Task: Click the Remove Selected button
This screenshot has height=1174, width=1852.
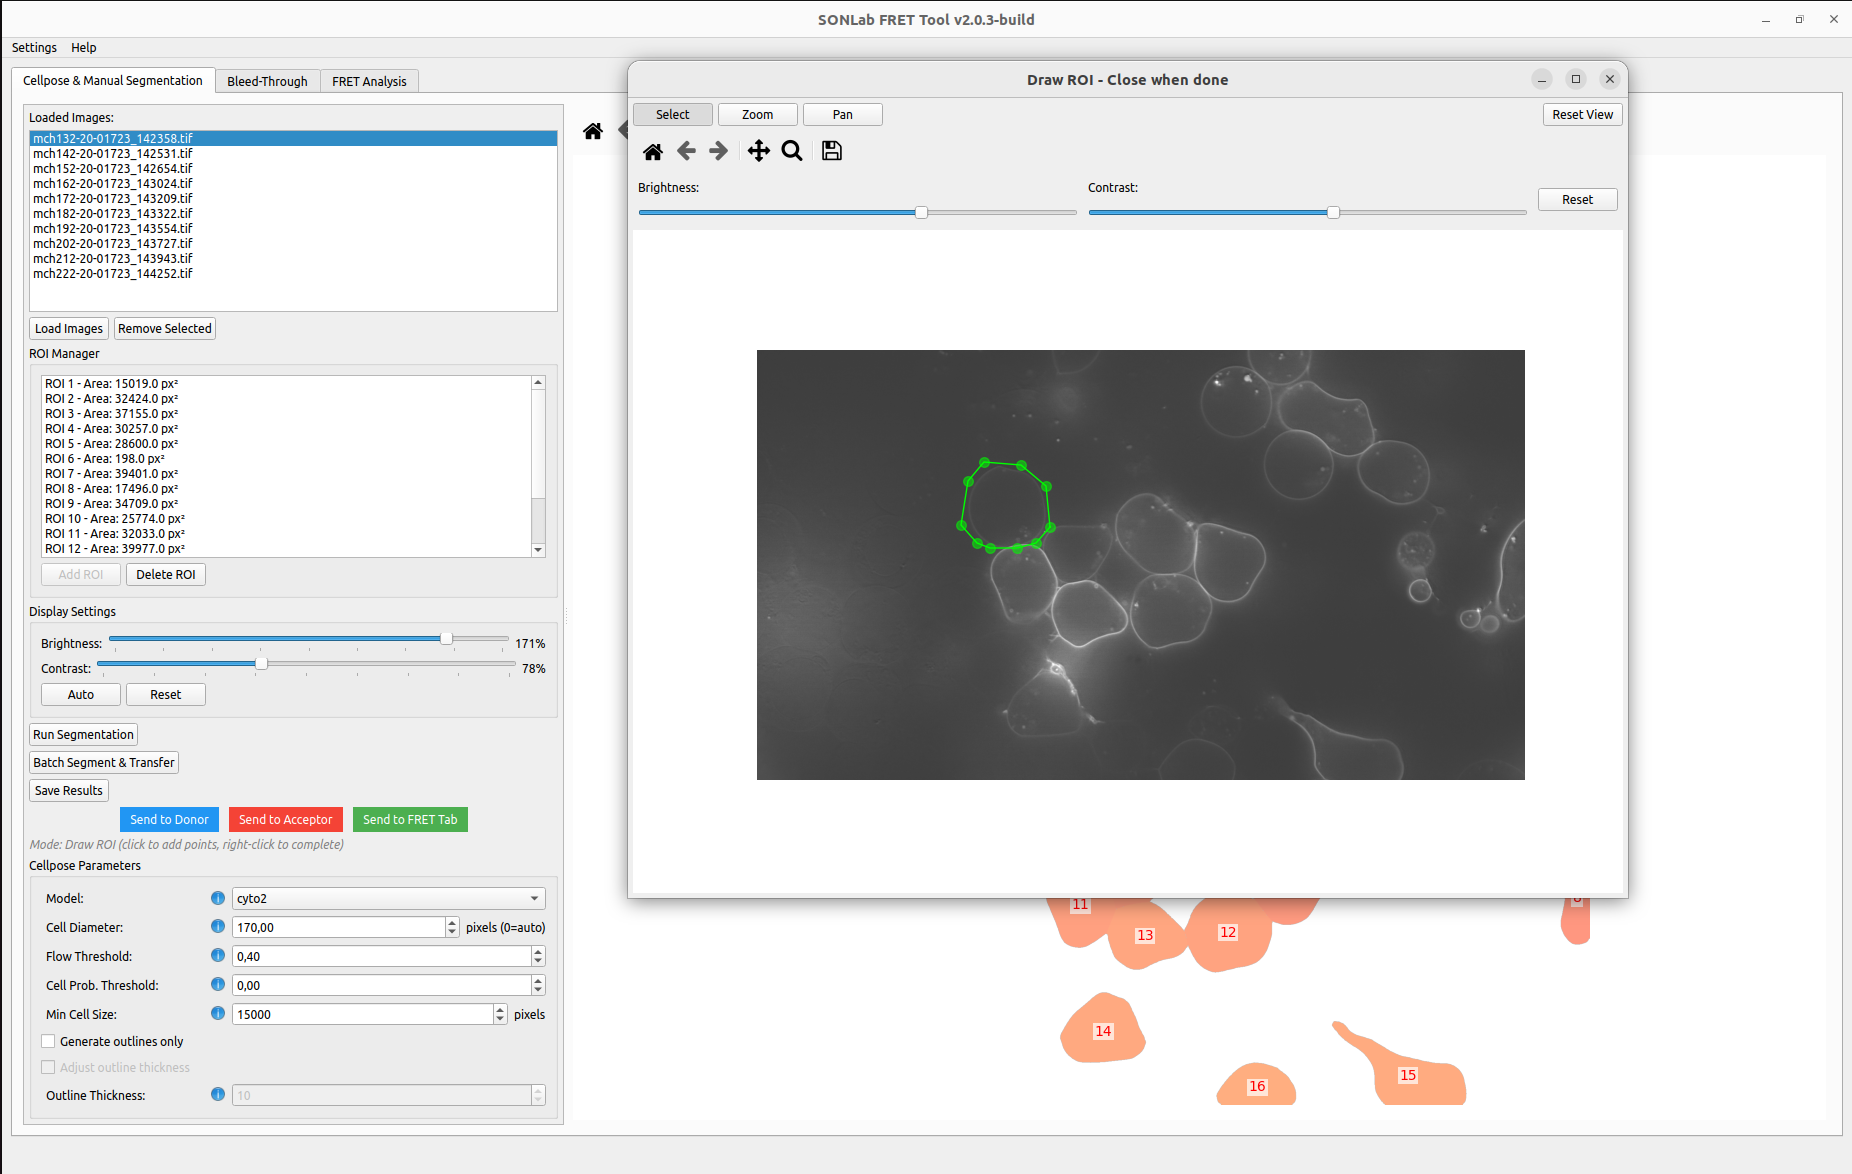Action: tap(165, 329)
